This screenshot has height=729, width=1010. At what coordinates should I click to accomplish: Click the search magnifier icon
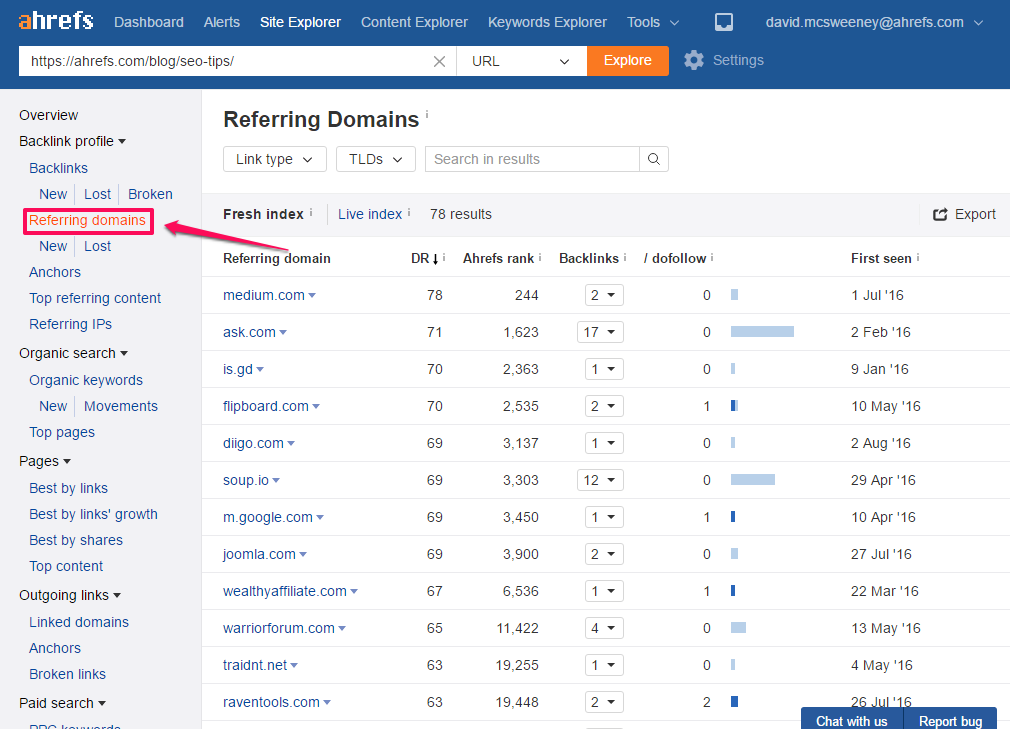tap(654, 159)
